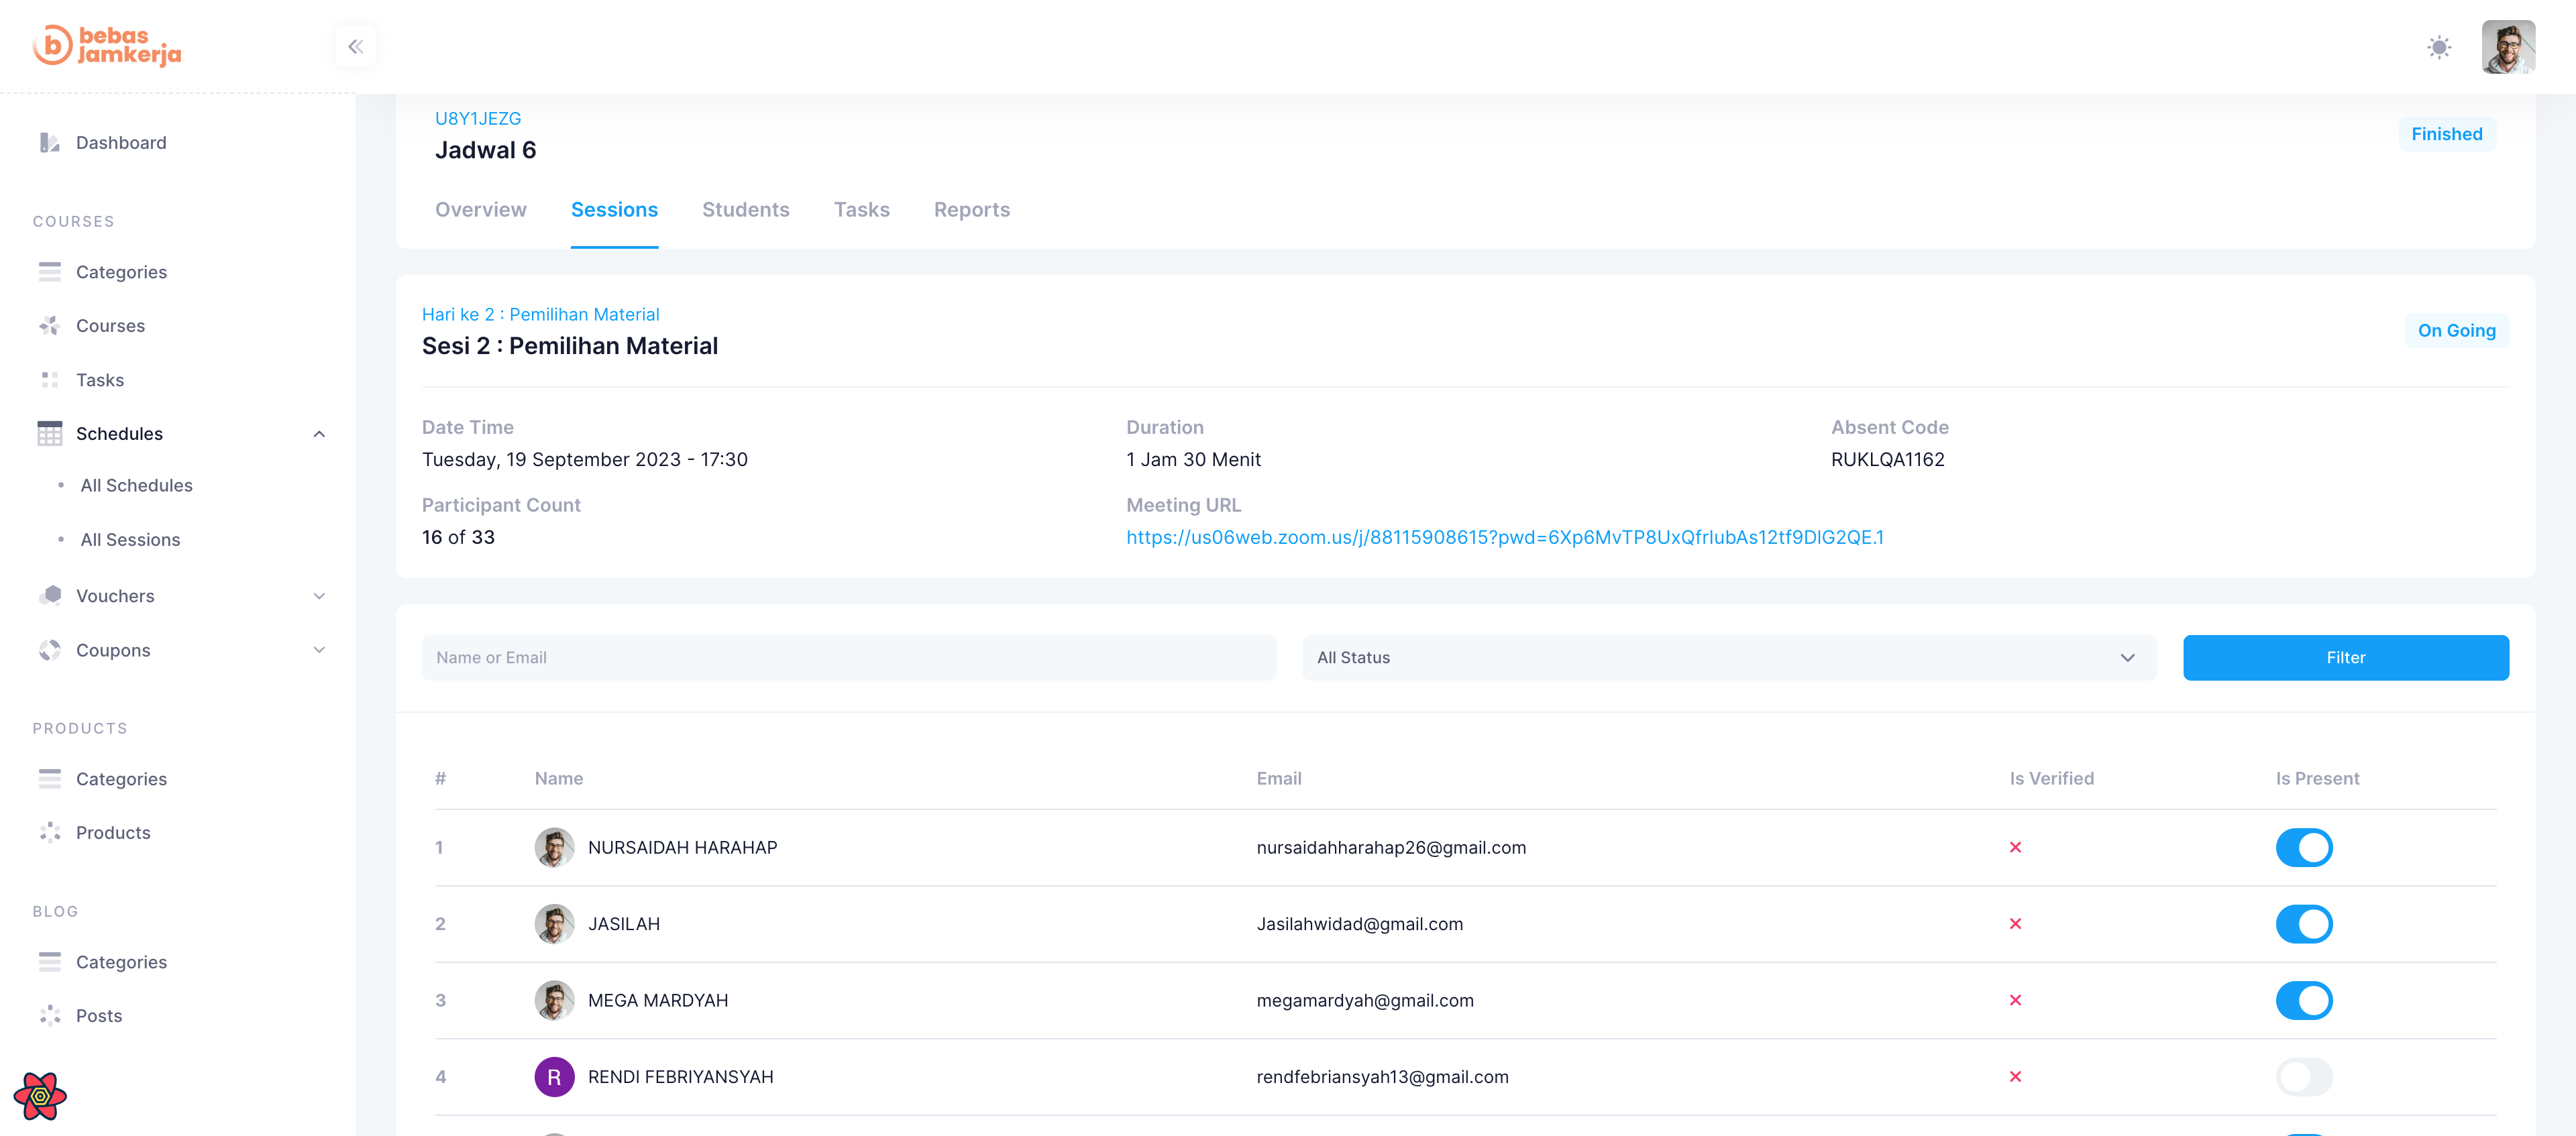Expand the Vouchers submenu
Viewport: 2576px width, 1136px height.
point(319,596)
